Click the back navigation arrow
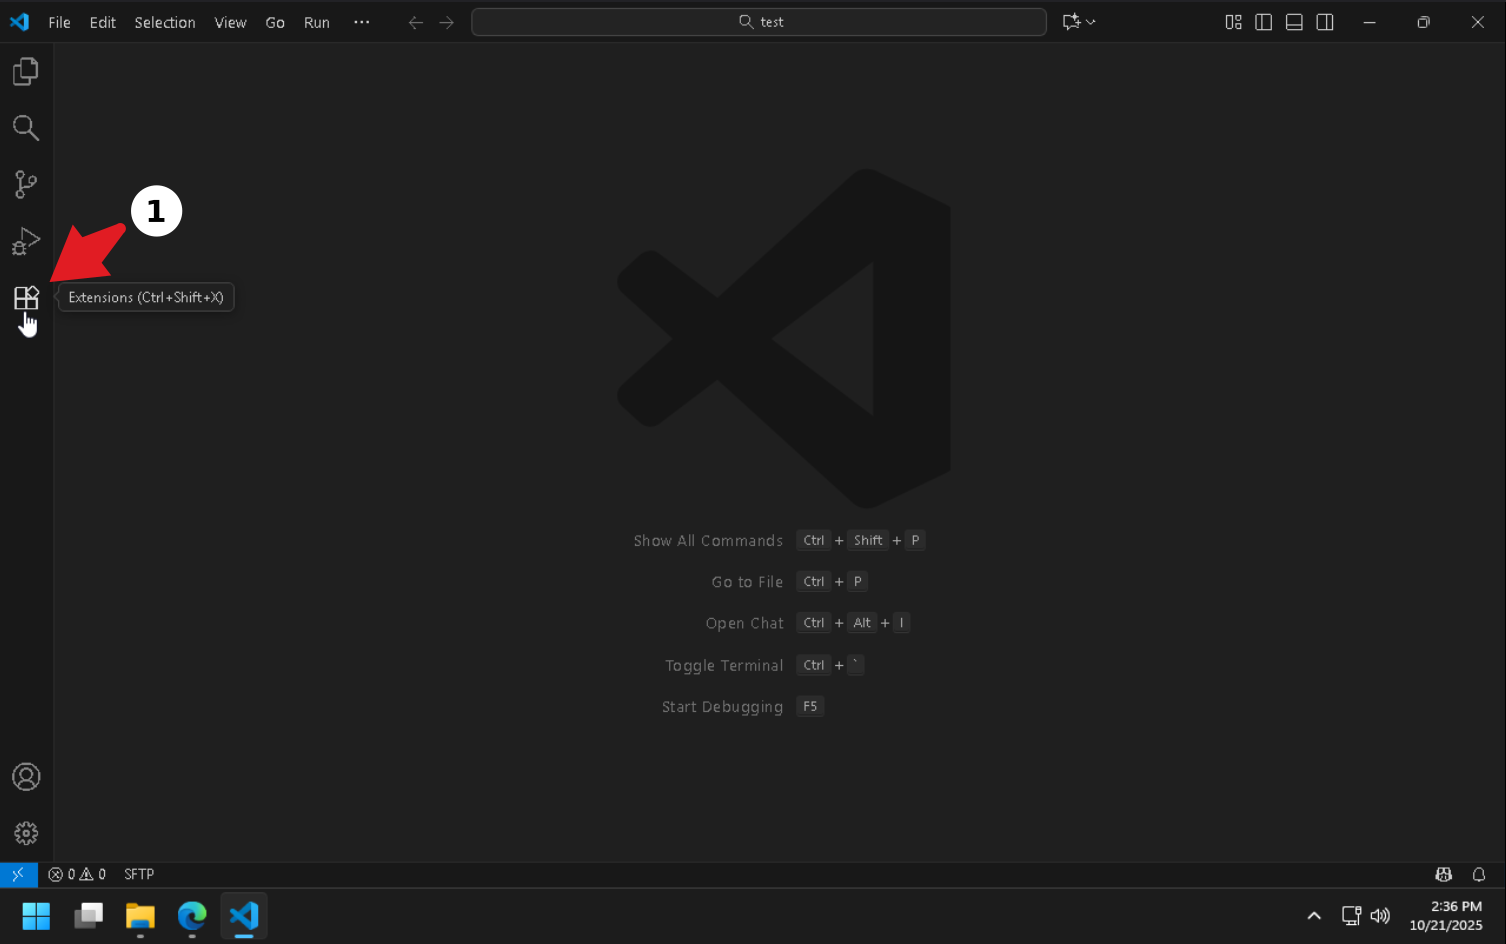The height and width of the screenshot is (944, 1506). [415, 21]
